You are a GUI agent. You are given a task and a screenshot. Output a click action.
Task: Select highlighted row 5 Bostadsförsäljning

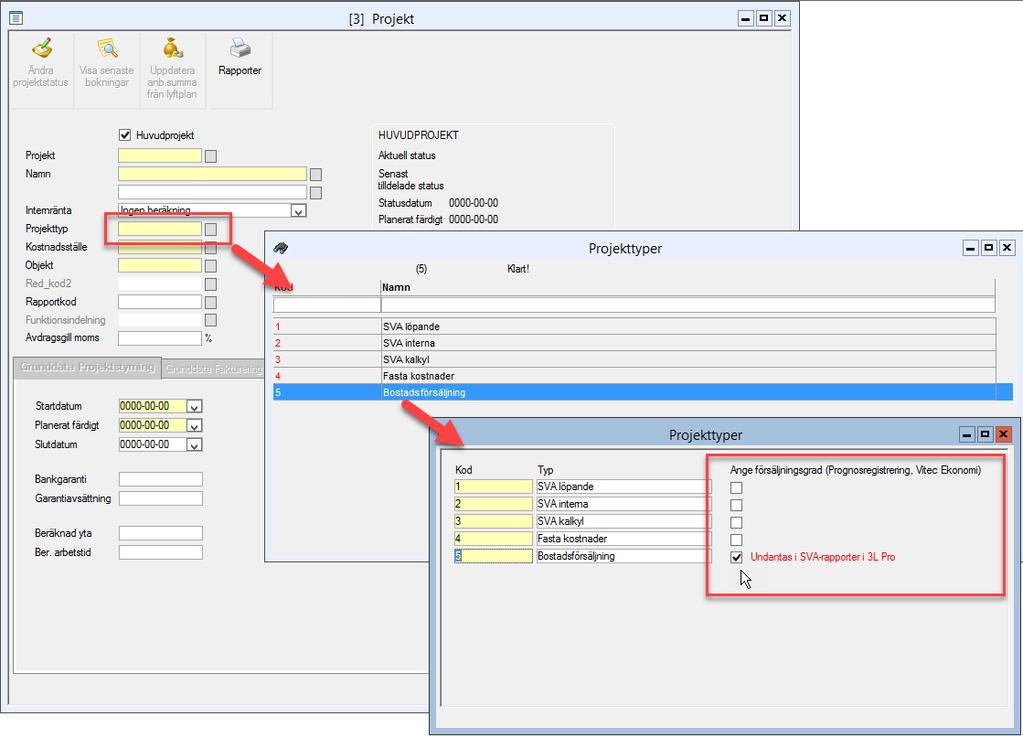pyautogui.click(x=643, y=392)
